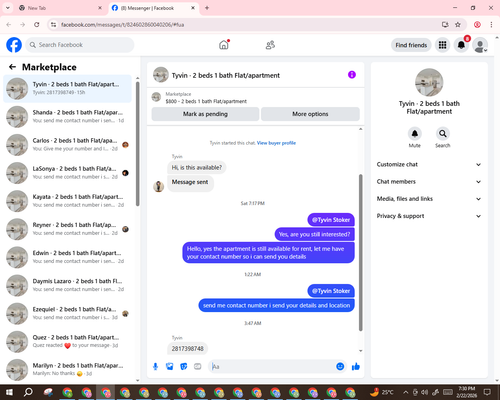The image size is (500, 400).
Task: Choose a sticker icon
Action: 184,367
